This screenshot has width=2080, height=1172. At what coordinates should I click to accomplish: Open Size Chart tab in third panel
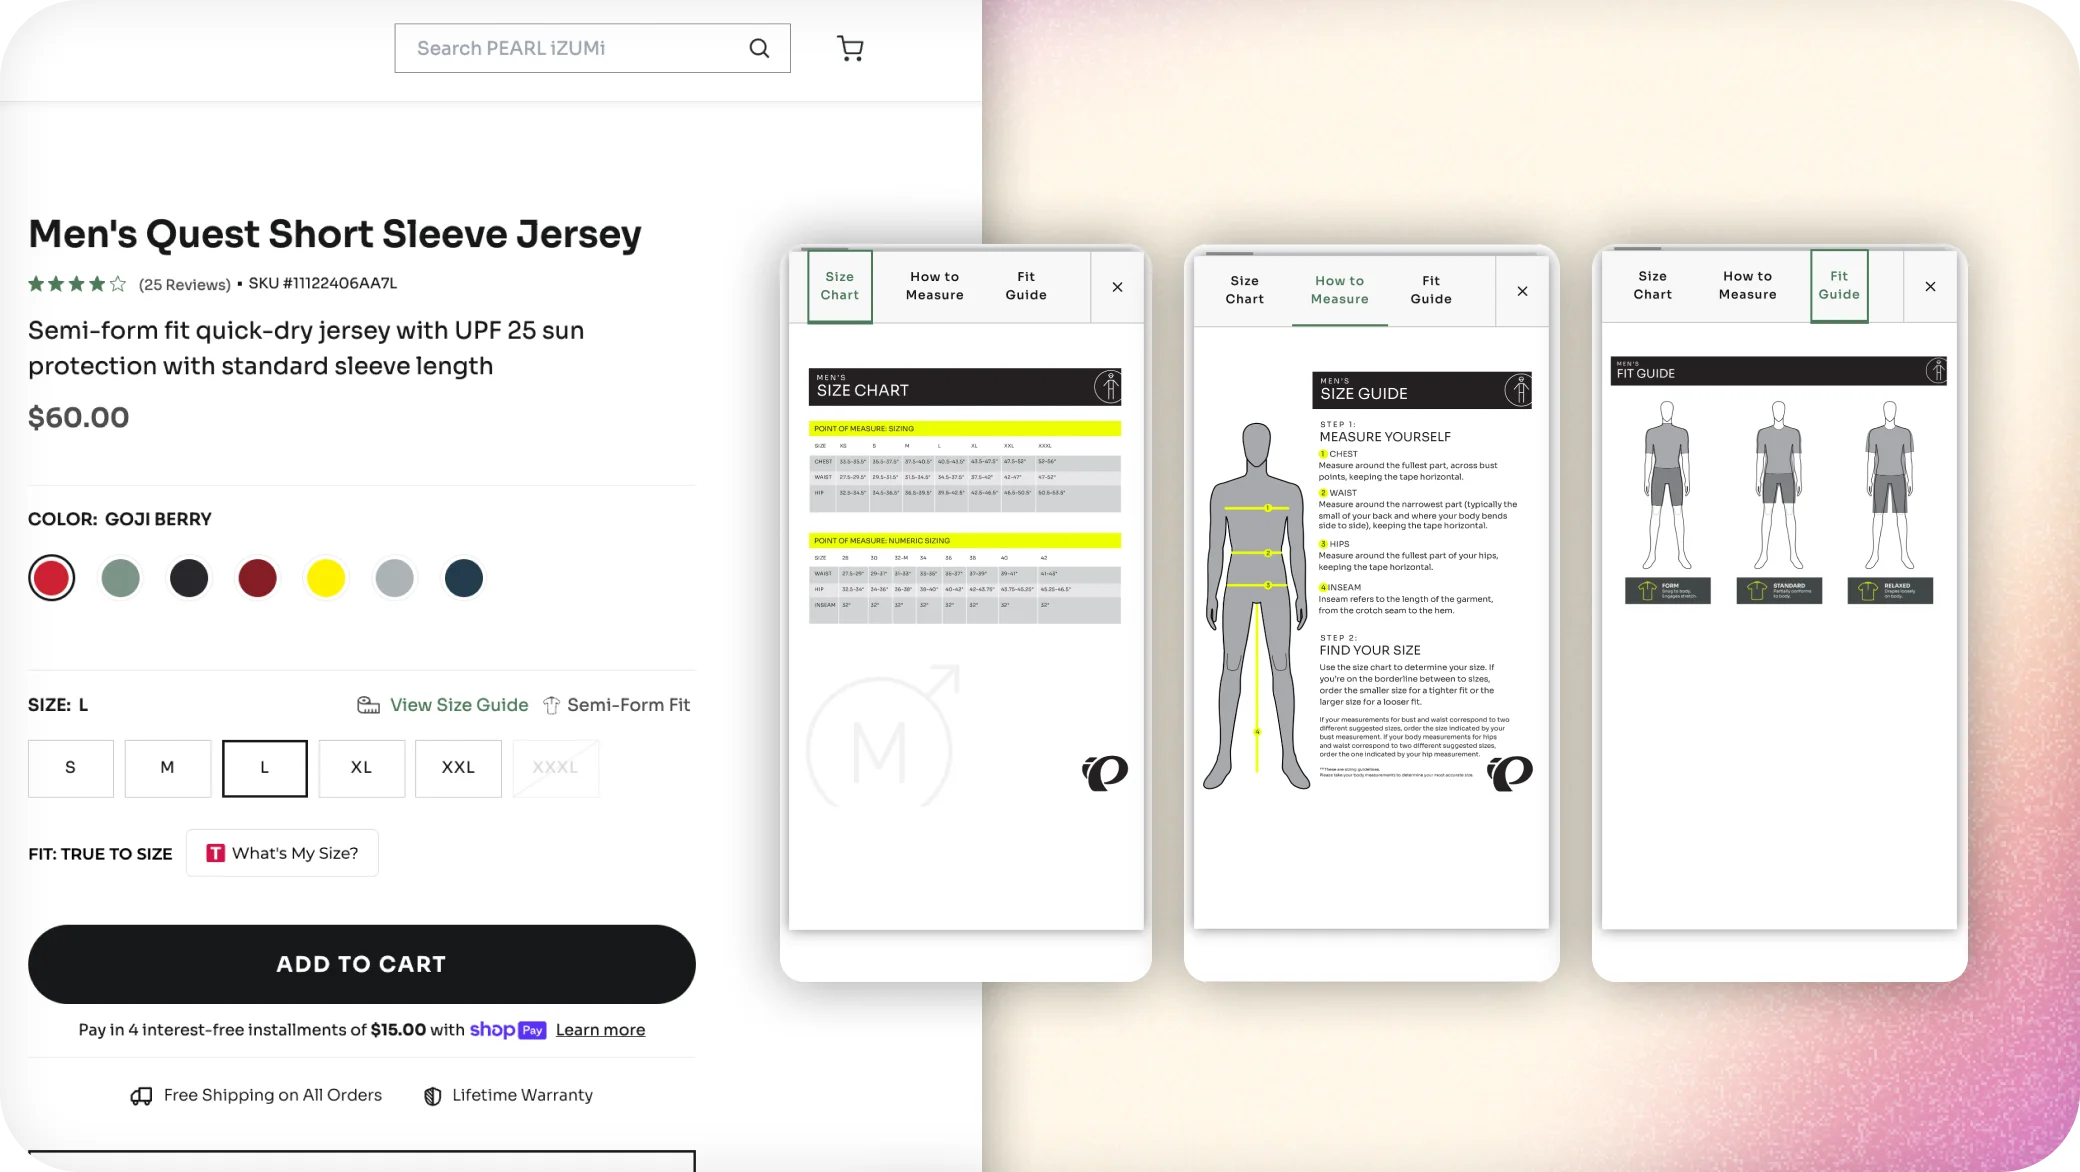point(1653,285)
